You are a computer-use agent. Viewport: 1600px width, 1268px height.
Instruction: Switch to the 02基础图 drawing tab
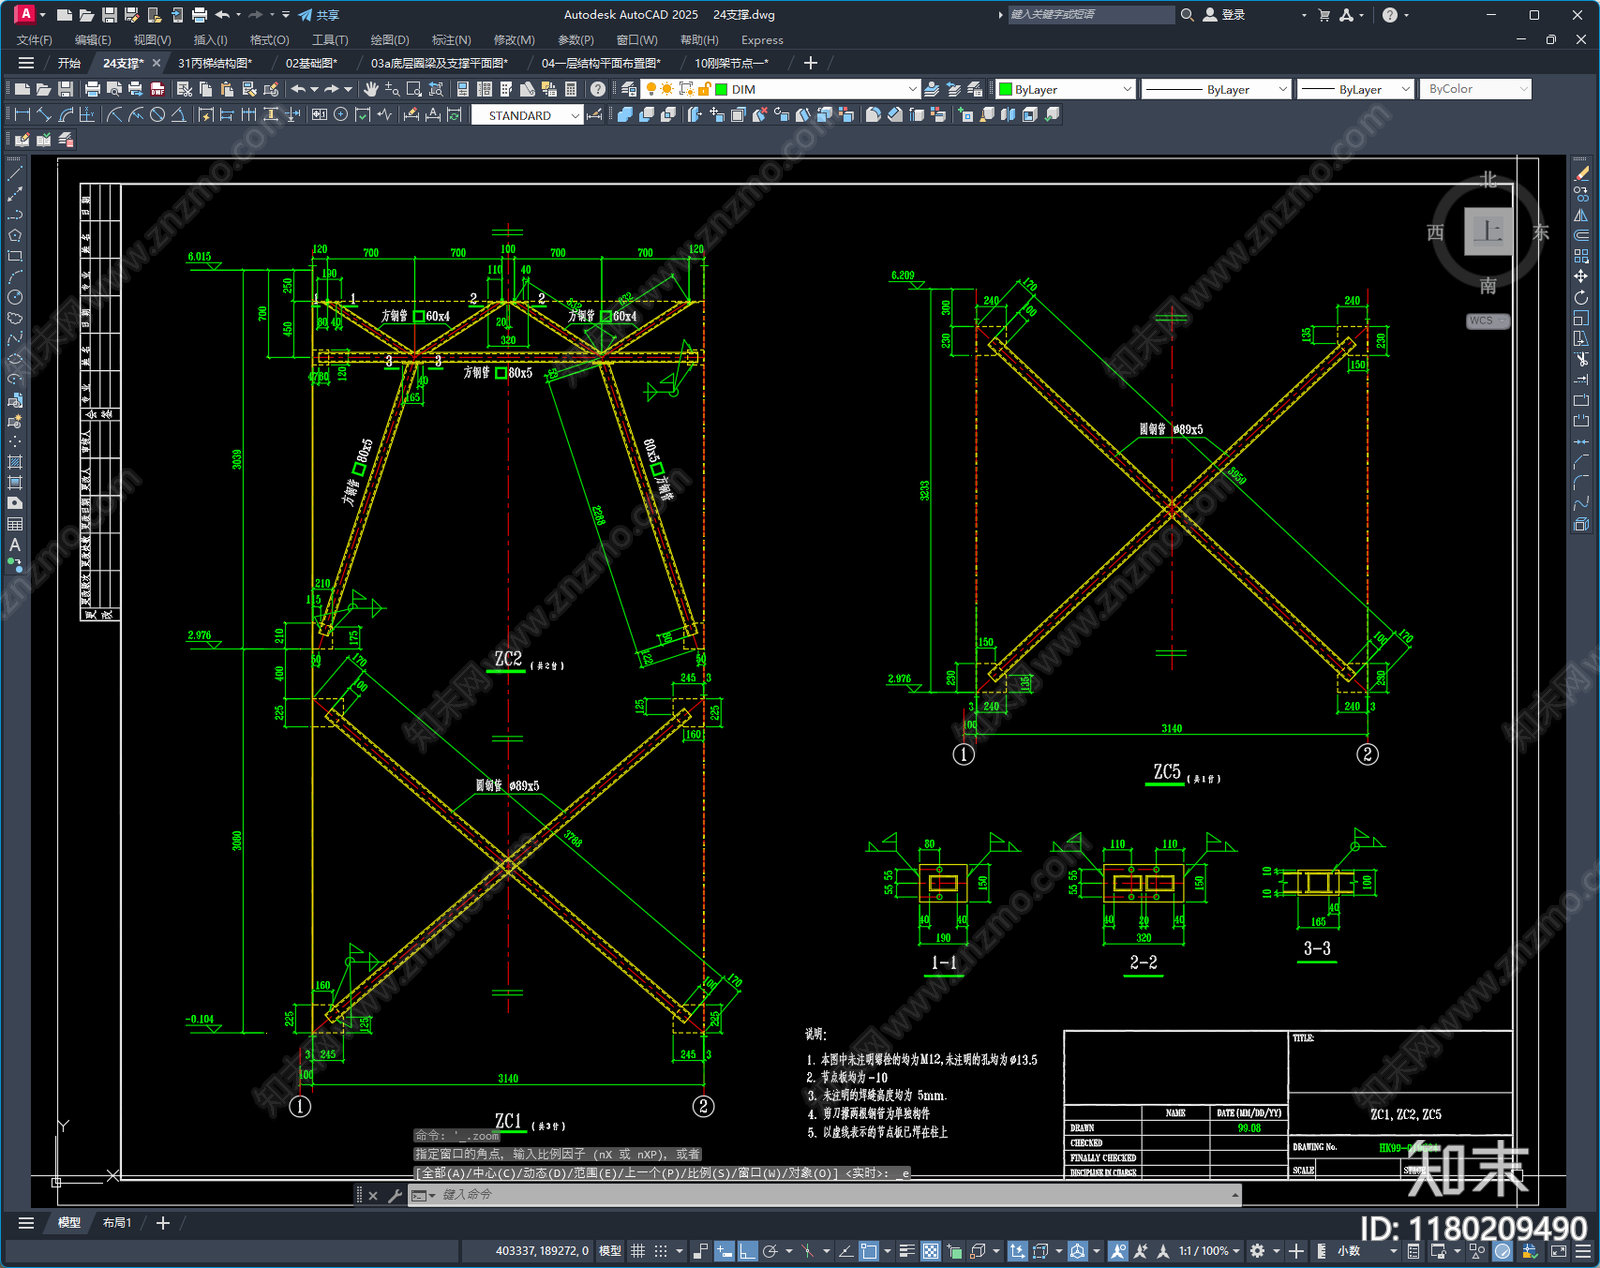pos(311,63)
